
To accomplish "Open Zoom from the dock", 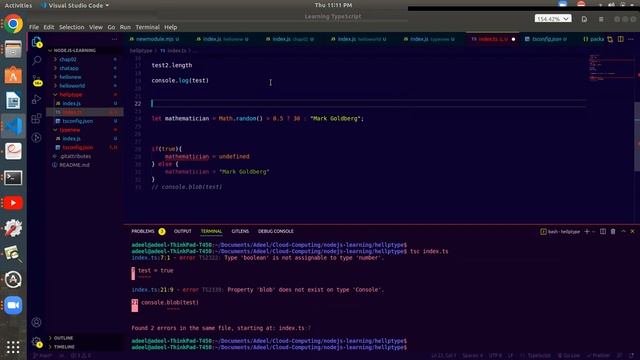I will [13, 305].
